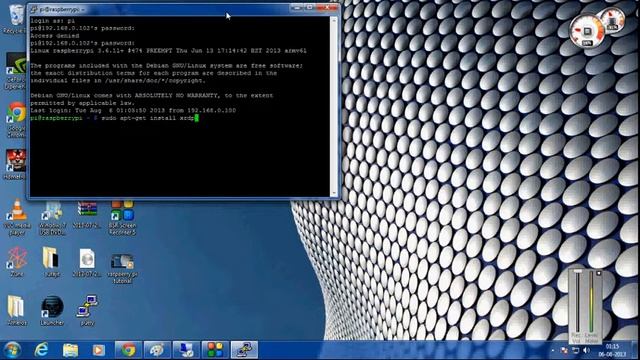The height and width of the screenshot is (360, 640).
Task: Open the red star network shortcut icon
Action: (17, 262)
